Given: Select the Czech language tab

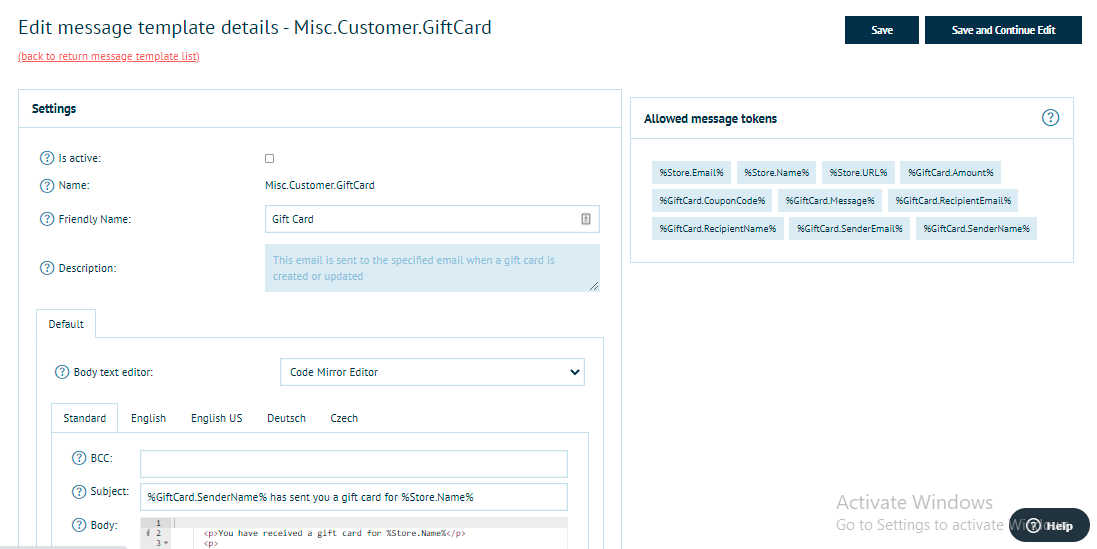Looking at the screenshot, I should tap(344, 418).
